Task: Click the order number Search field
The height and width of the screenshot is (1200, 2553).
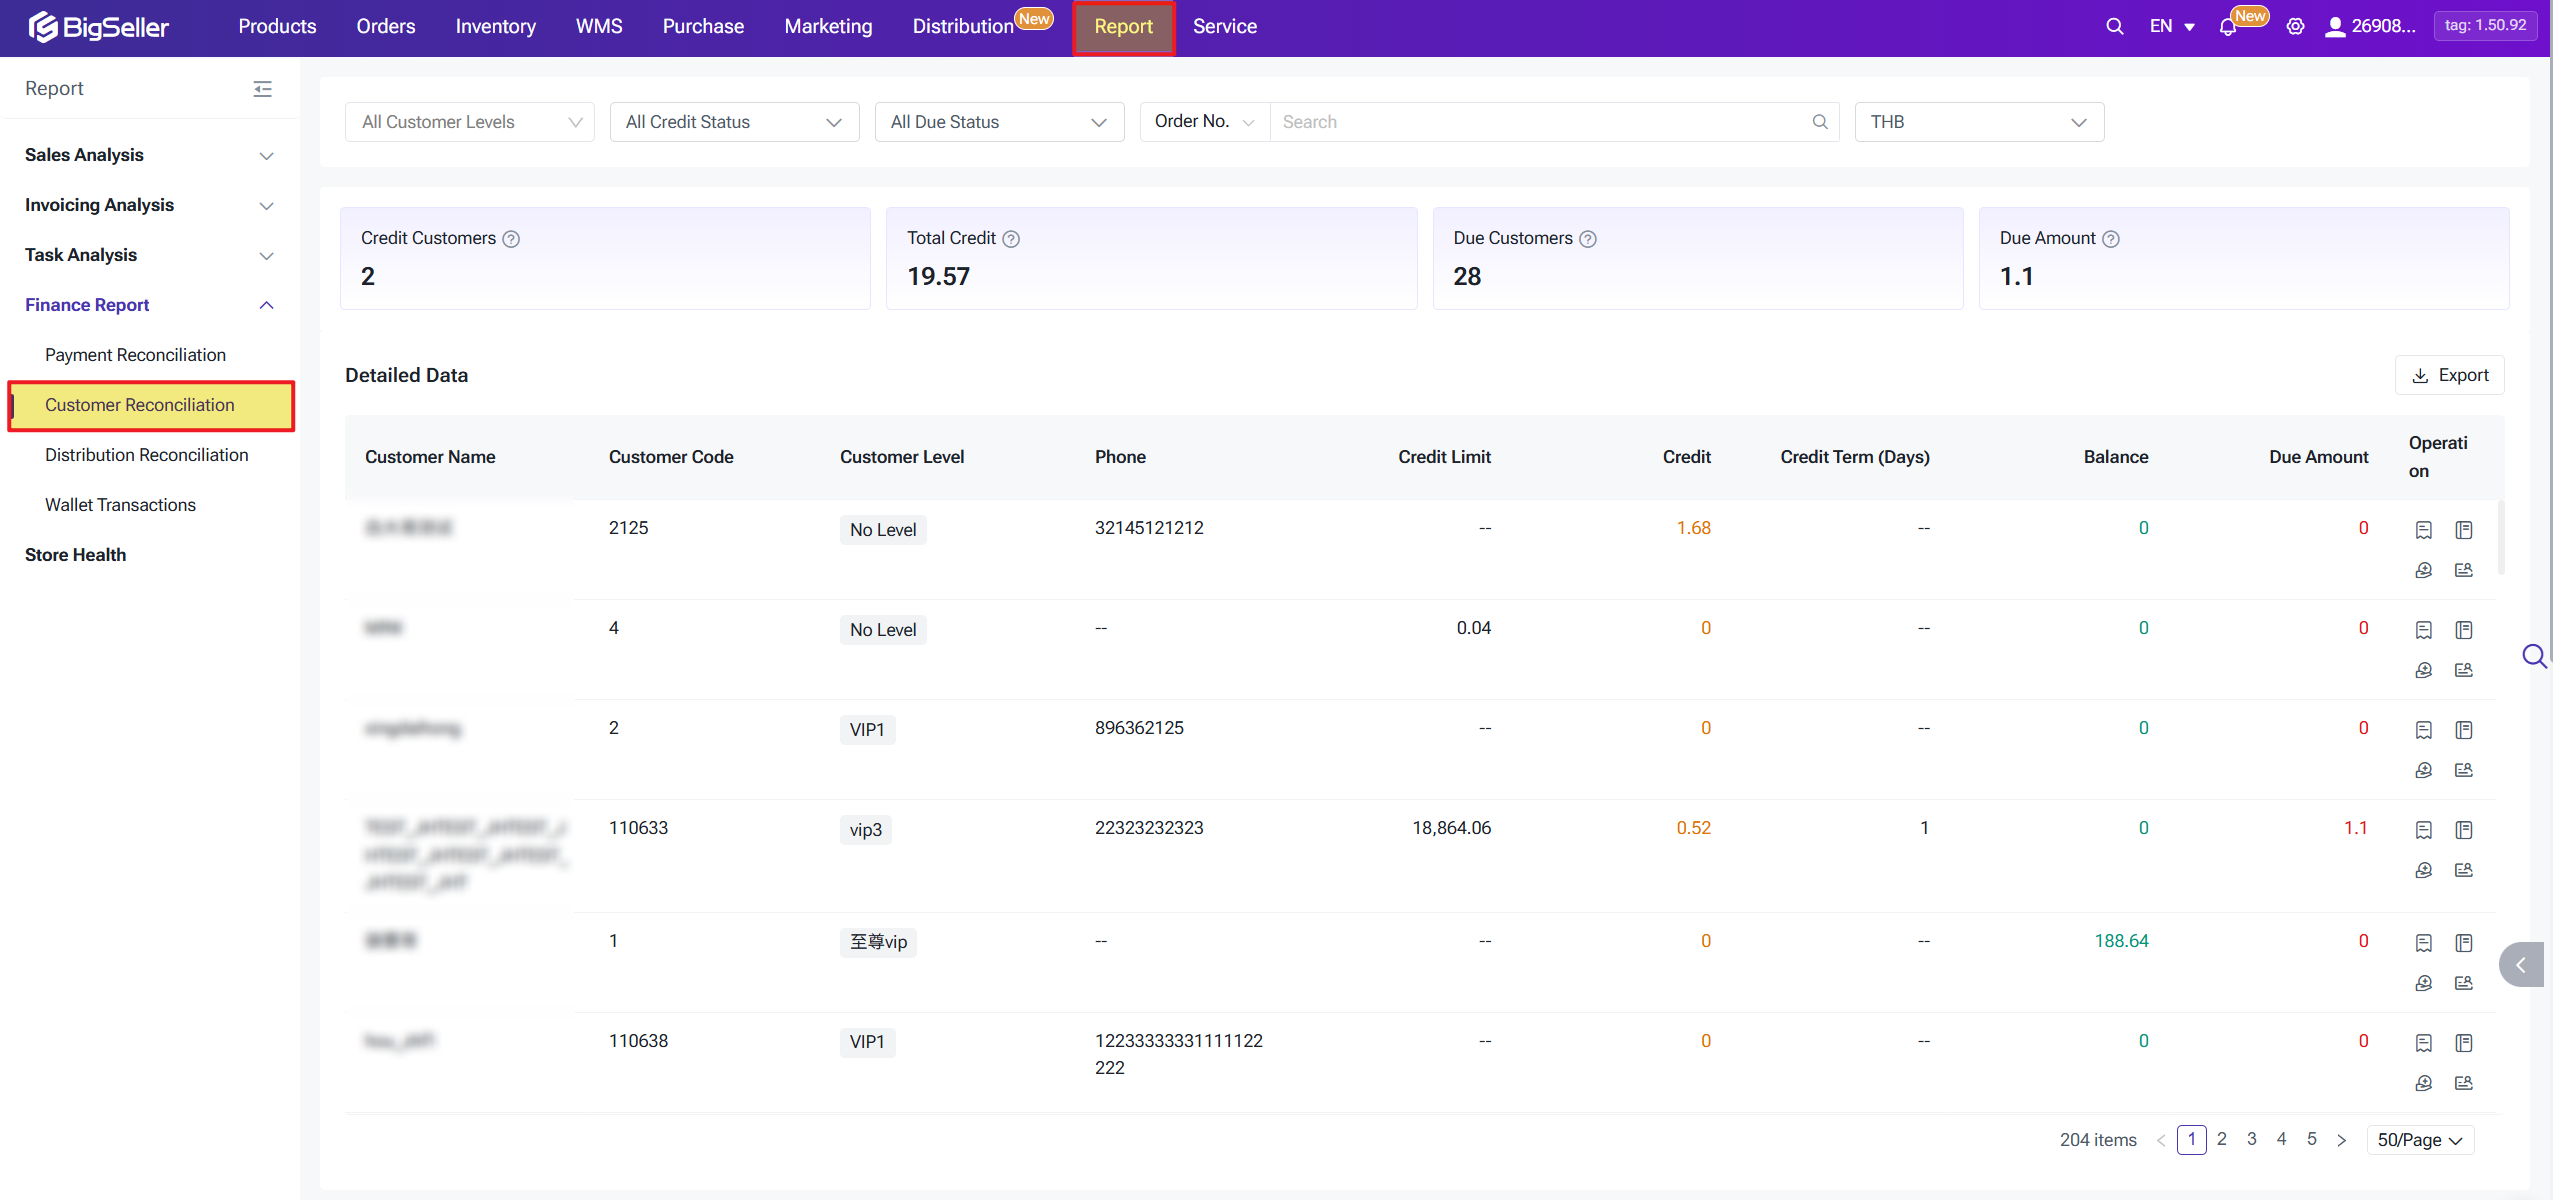Action: point(1540,122)
